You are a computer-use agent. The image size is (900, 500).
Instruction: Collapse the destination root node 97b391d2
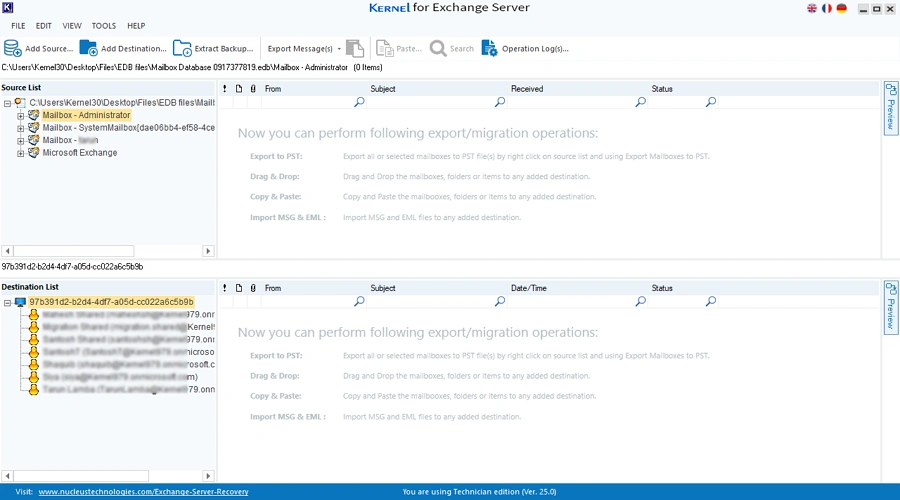7,301
